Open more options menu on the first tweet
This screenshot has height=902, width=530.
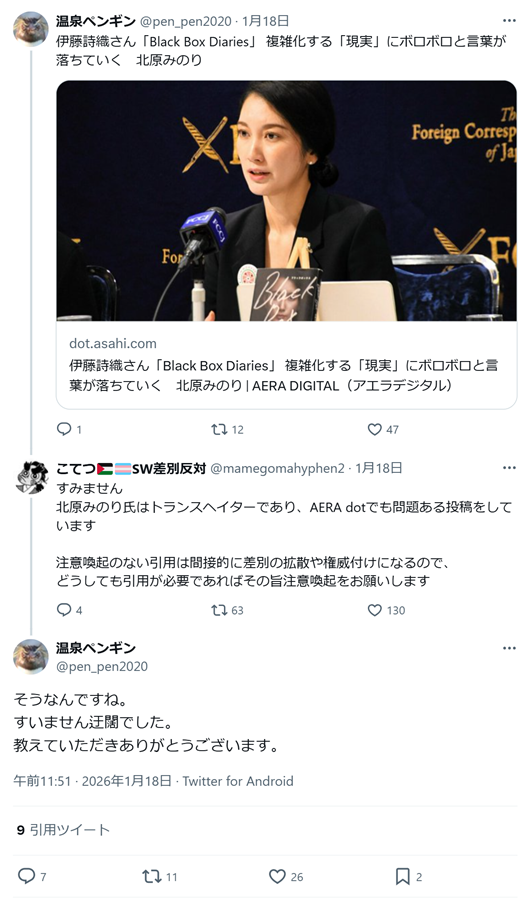pyautogui.click(x=509, y=21)
